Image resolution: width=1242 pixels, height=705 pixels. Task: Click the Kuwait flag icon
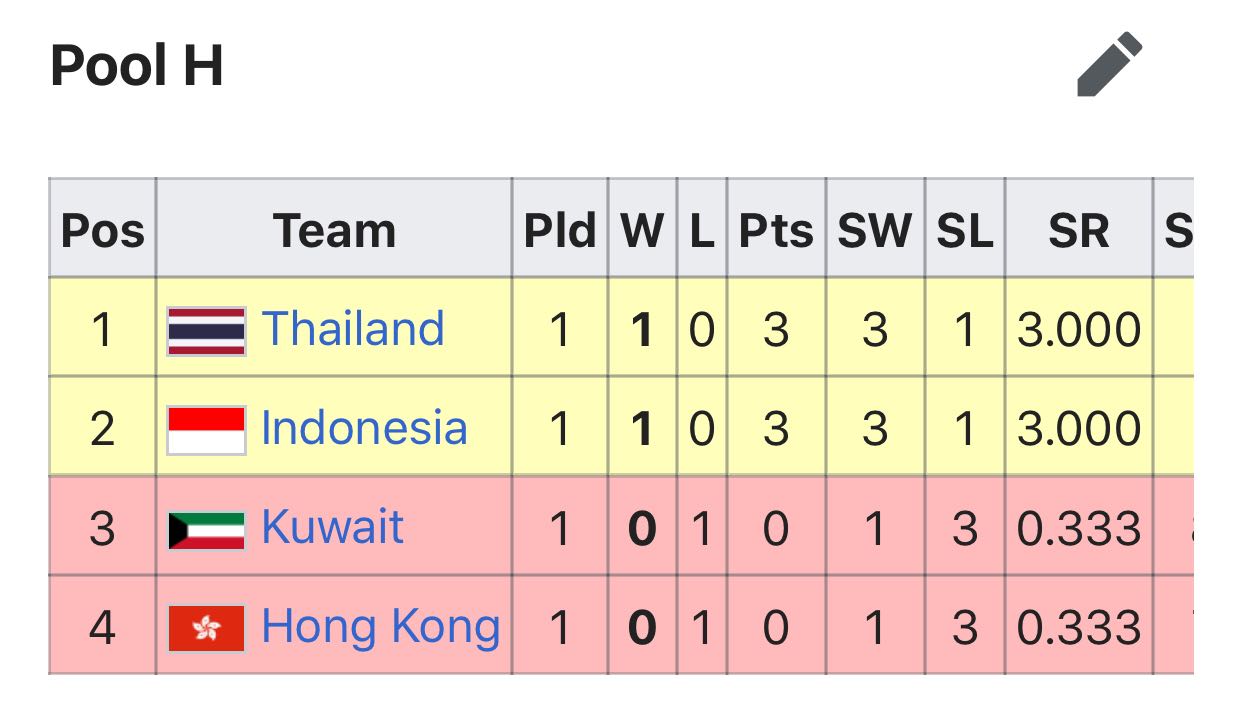[x=206, y=530]
